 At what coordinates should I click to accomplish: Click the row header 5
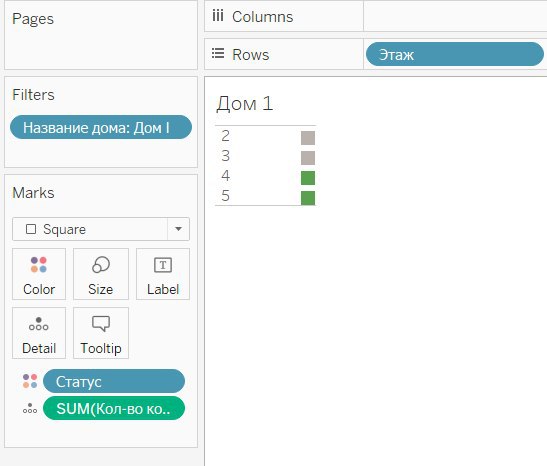(226, 196)
